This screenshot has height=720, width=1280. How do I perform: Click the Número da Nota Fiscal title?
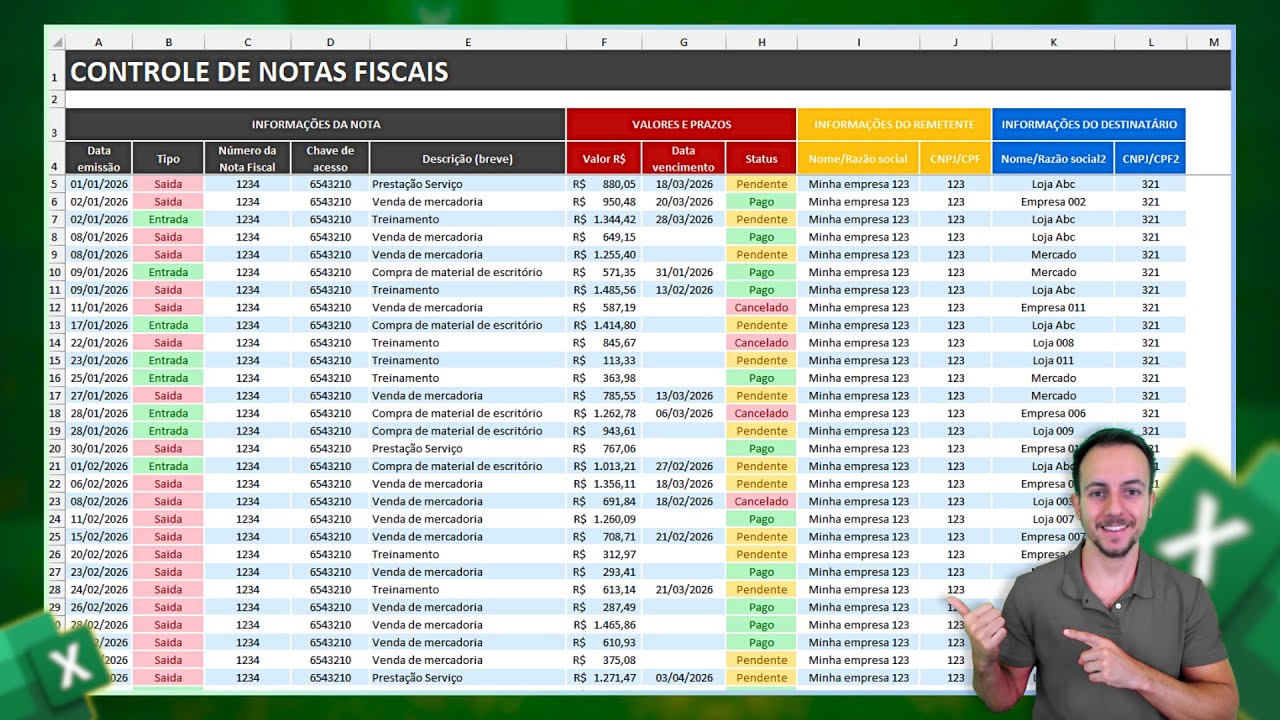(247, 159)
